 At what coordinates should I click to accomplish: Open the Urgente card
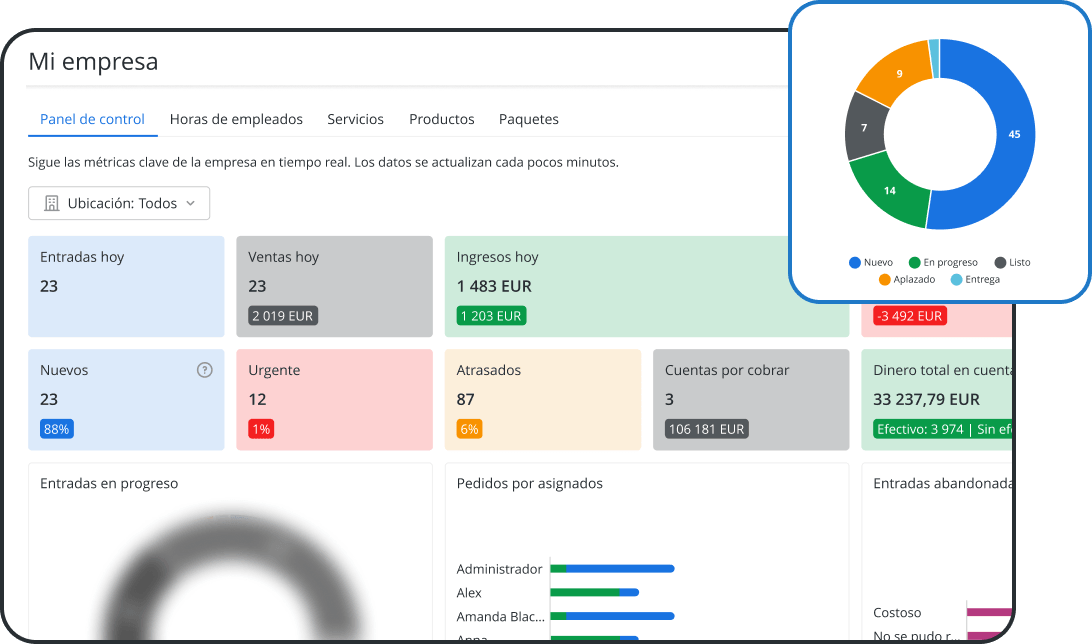(334, 400)
